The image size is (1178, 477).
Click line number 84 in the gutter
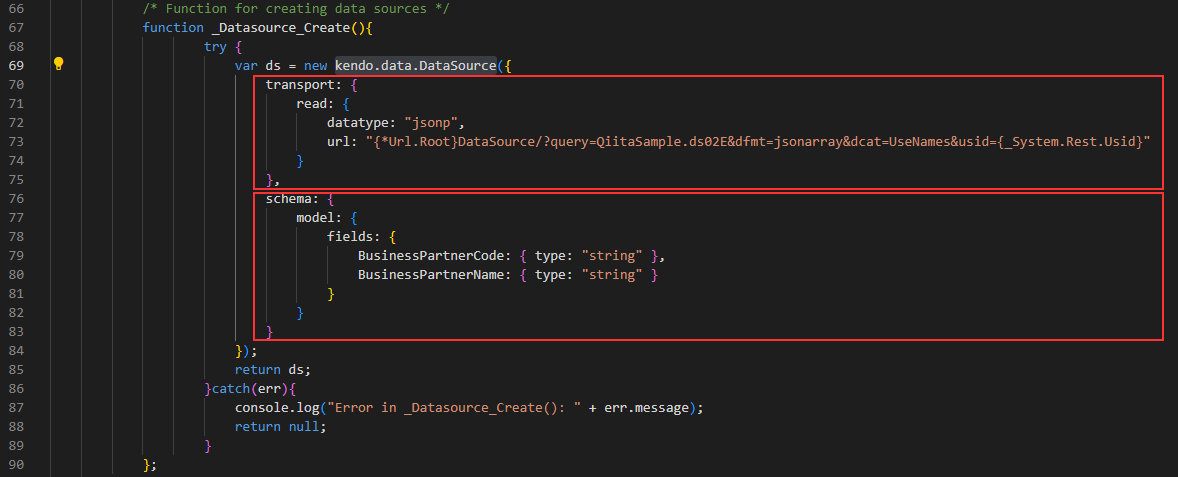tap(17, 351)
